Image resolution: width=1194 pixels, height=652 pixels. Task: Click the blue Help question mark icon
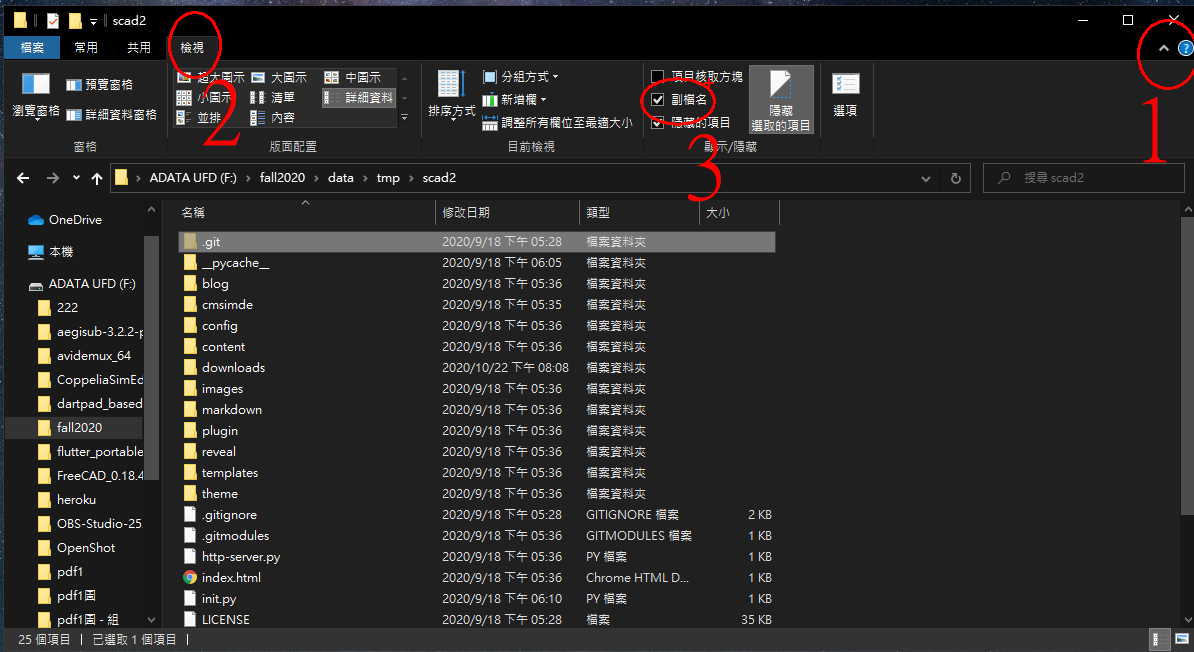pos(1185,48)
